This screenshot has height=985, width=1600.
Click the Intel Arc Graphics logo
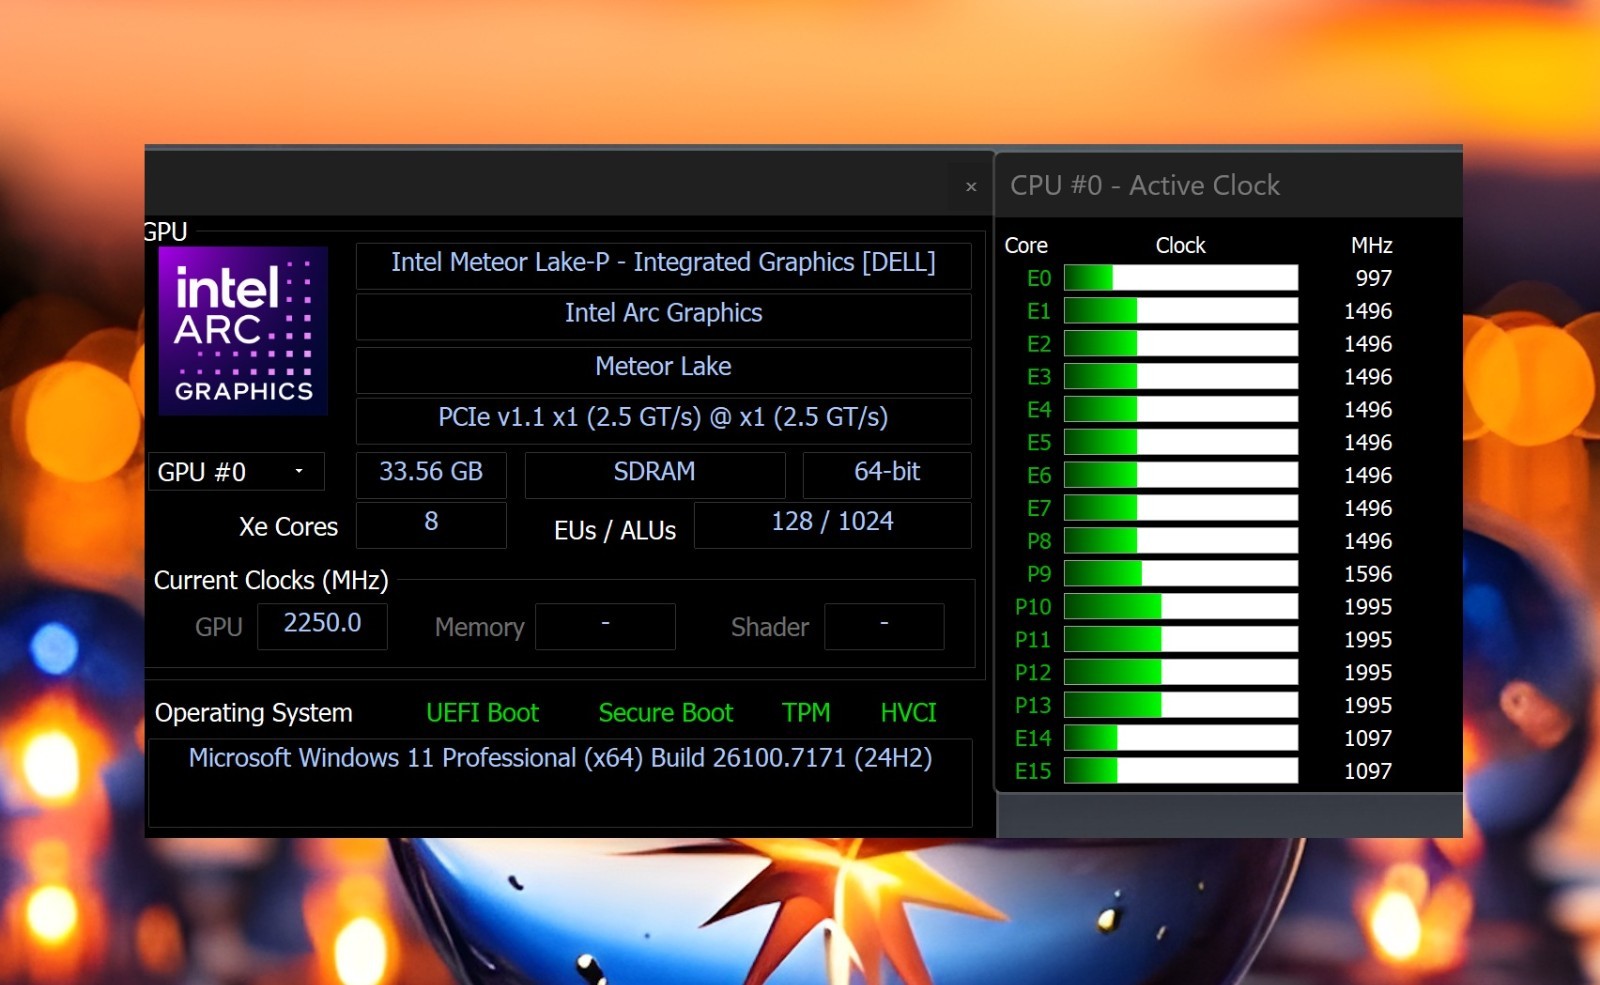click(243, 331)
